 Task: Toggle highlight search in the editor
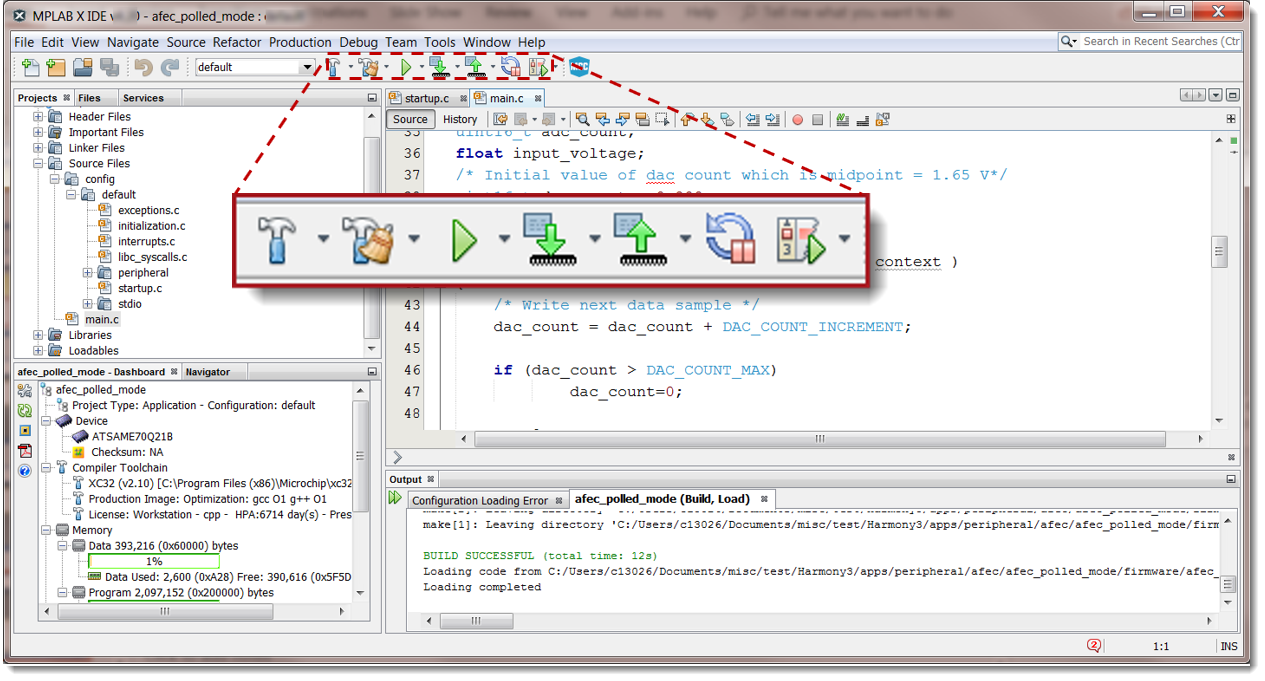point(844,119)
